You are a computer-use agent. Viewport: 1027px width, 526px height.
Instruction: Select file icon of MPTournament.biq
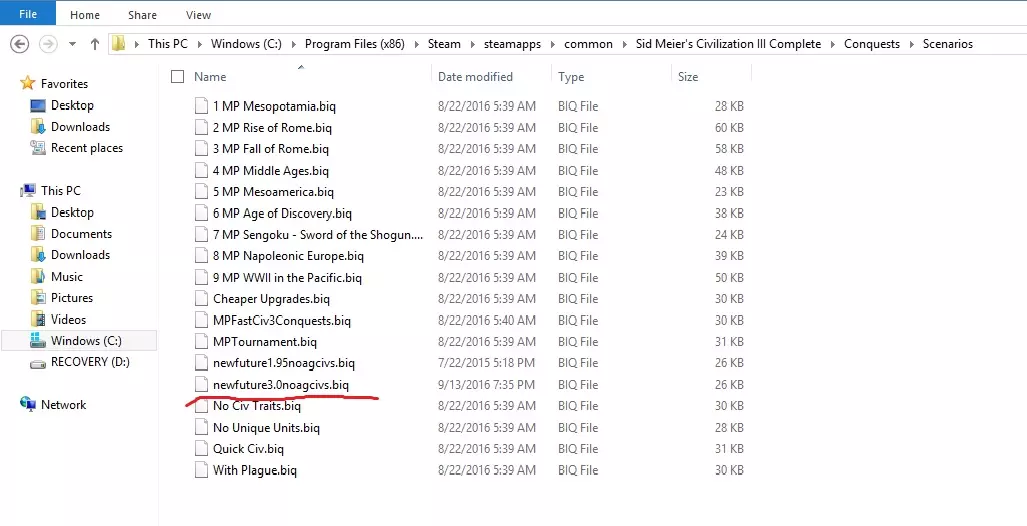(201, 341)
